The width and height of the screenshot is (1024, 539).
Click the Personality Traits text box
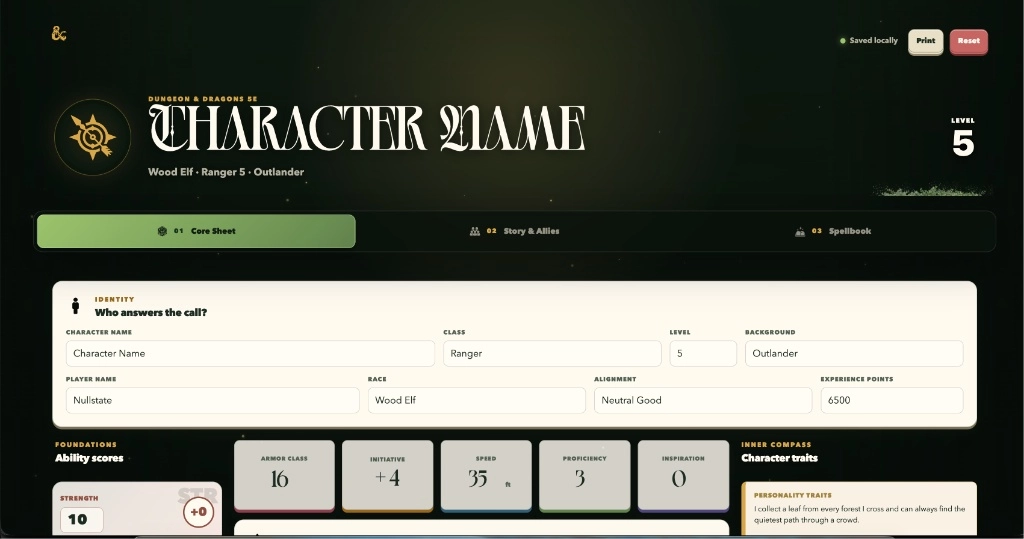point(859,510)
